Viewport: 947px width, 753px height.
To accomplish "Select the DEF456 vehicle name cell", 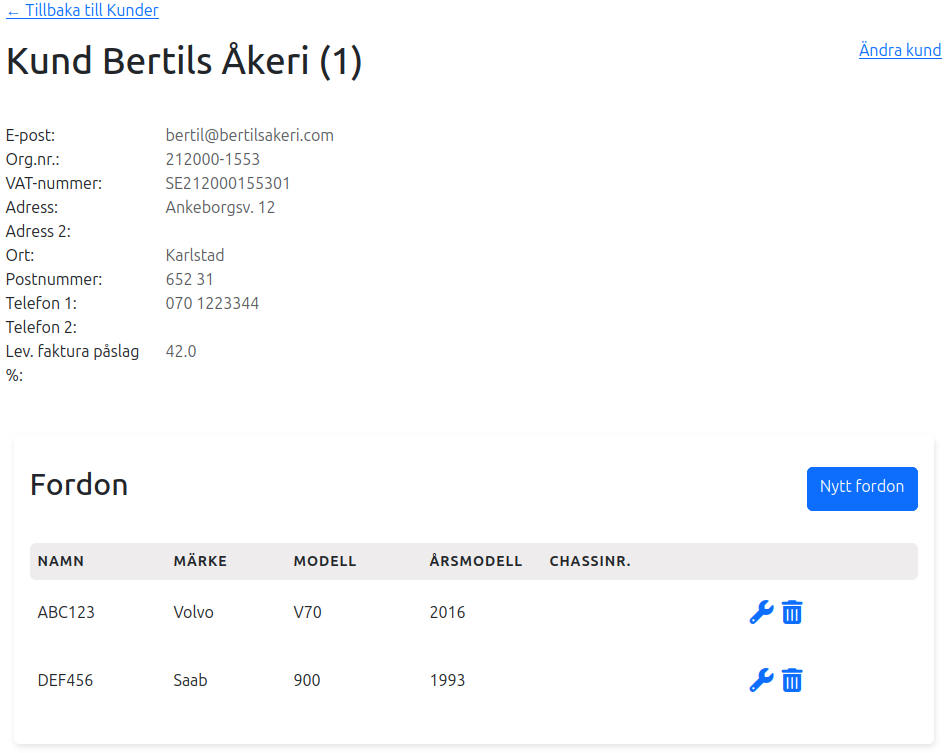I will point(65,680).
